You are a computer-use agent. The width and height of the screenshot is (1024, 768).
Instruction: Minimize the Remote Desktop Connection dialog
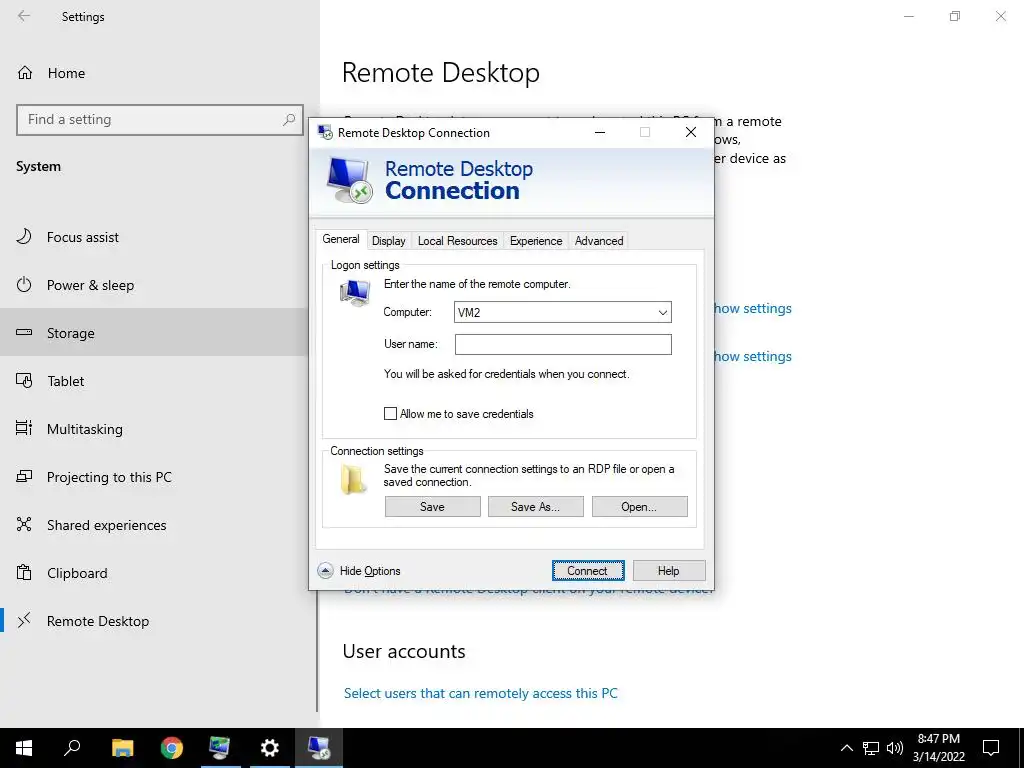tap(600, 132)
